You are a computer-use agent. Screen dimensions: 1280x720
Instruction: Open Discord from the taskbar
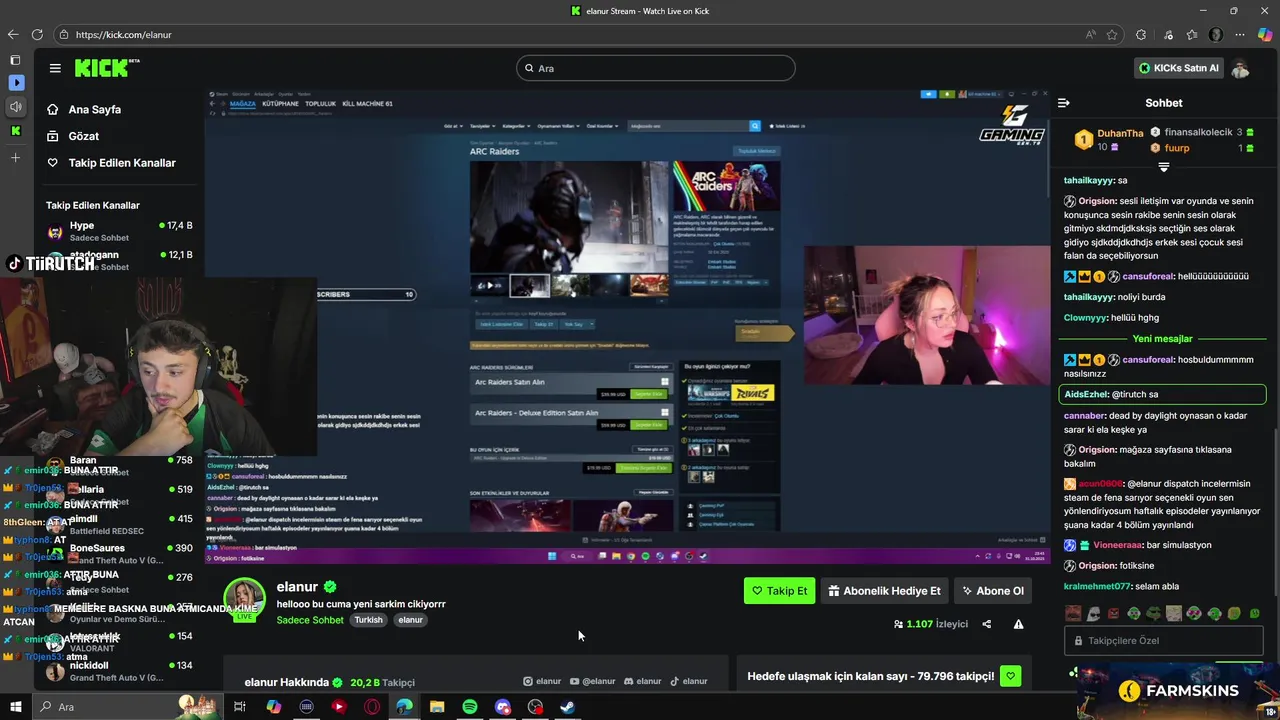click(503, 707)
